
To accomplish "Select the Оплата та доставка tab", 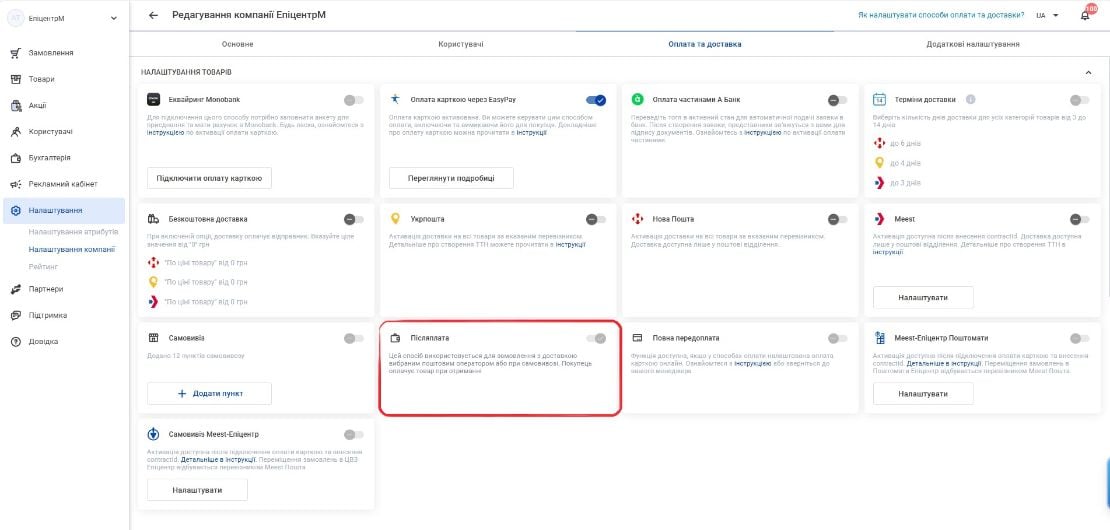I will click(x=705, y=44).
